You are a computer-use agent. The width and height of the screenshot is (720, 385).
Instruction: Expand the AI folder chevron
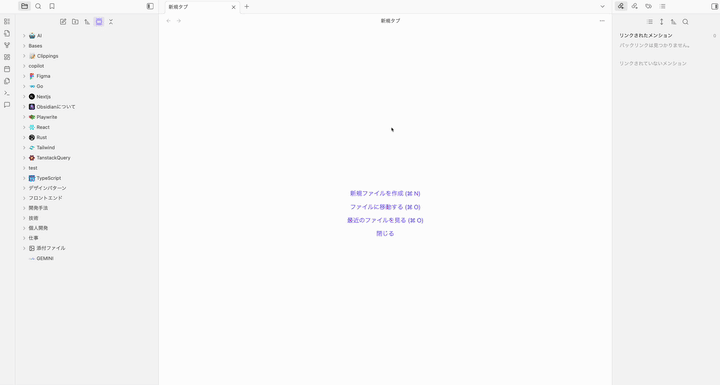click(x=24, y=35)
